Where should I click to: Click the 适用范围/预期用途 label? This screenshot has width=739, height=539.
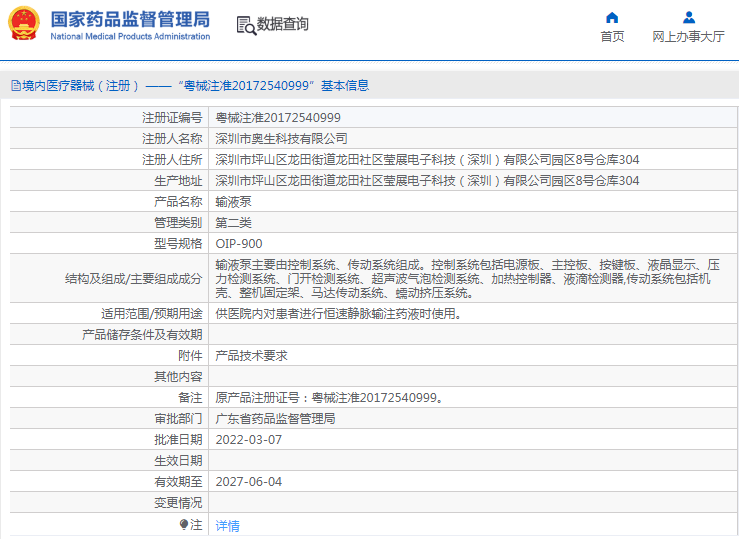152,314
